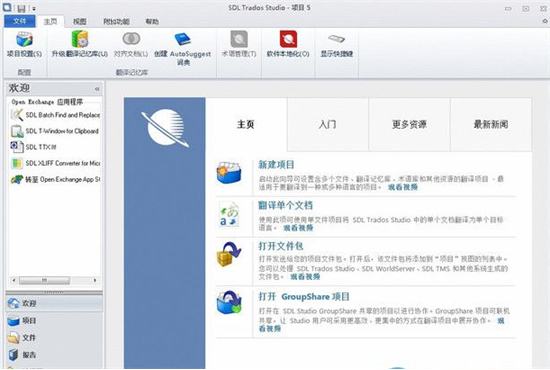Click the SDL TTXit icon
Screen dimensions: 550x370
pos(17,147)
